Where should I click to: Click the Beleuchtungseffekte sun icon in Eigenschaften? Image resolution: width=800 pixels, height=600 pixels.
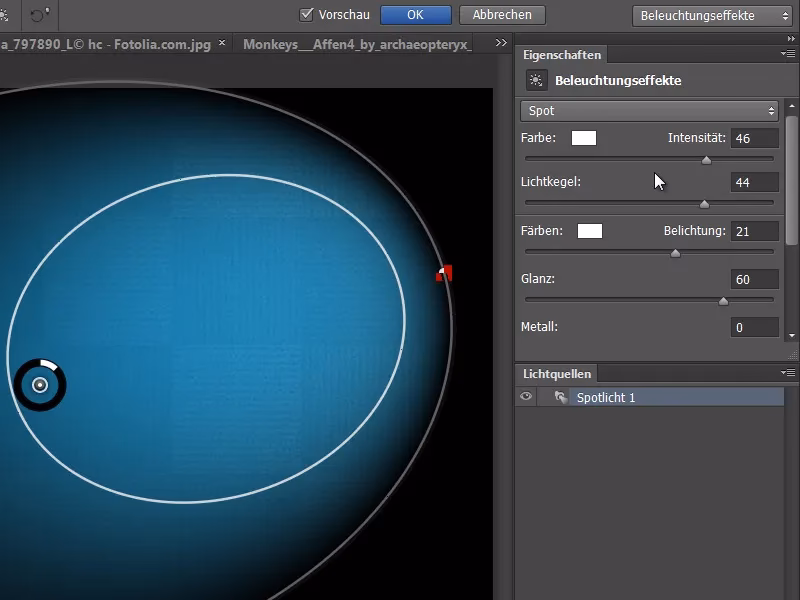pyautogui.click(x=536, y=81)
